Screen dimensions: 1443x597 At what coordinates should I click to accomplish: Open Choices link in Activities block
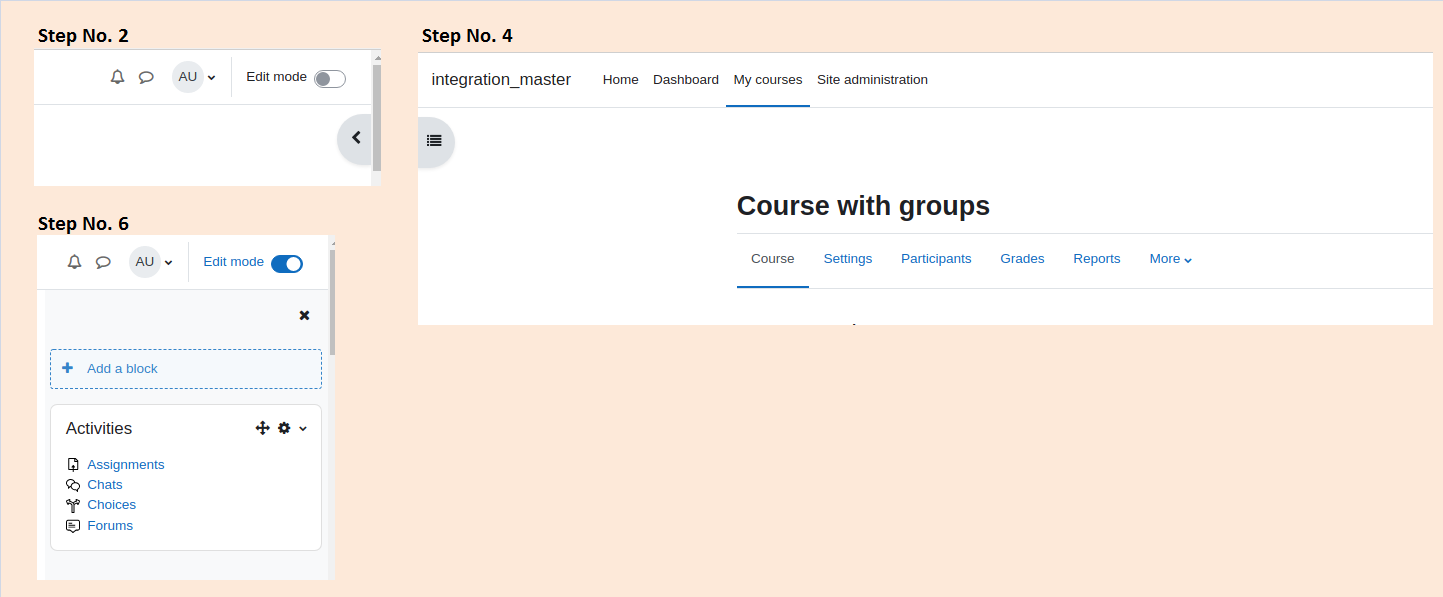pyautogui.click(x=112, y=505)
